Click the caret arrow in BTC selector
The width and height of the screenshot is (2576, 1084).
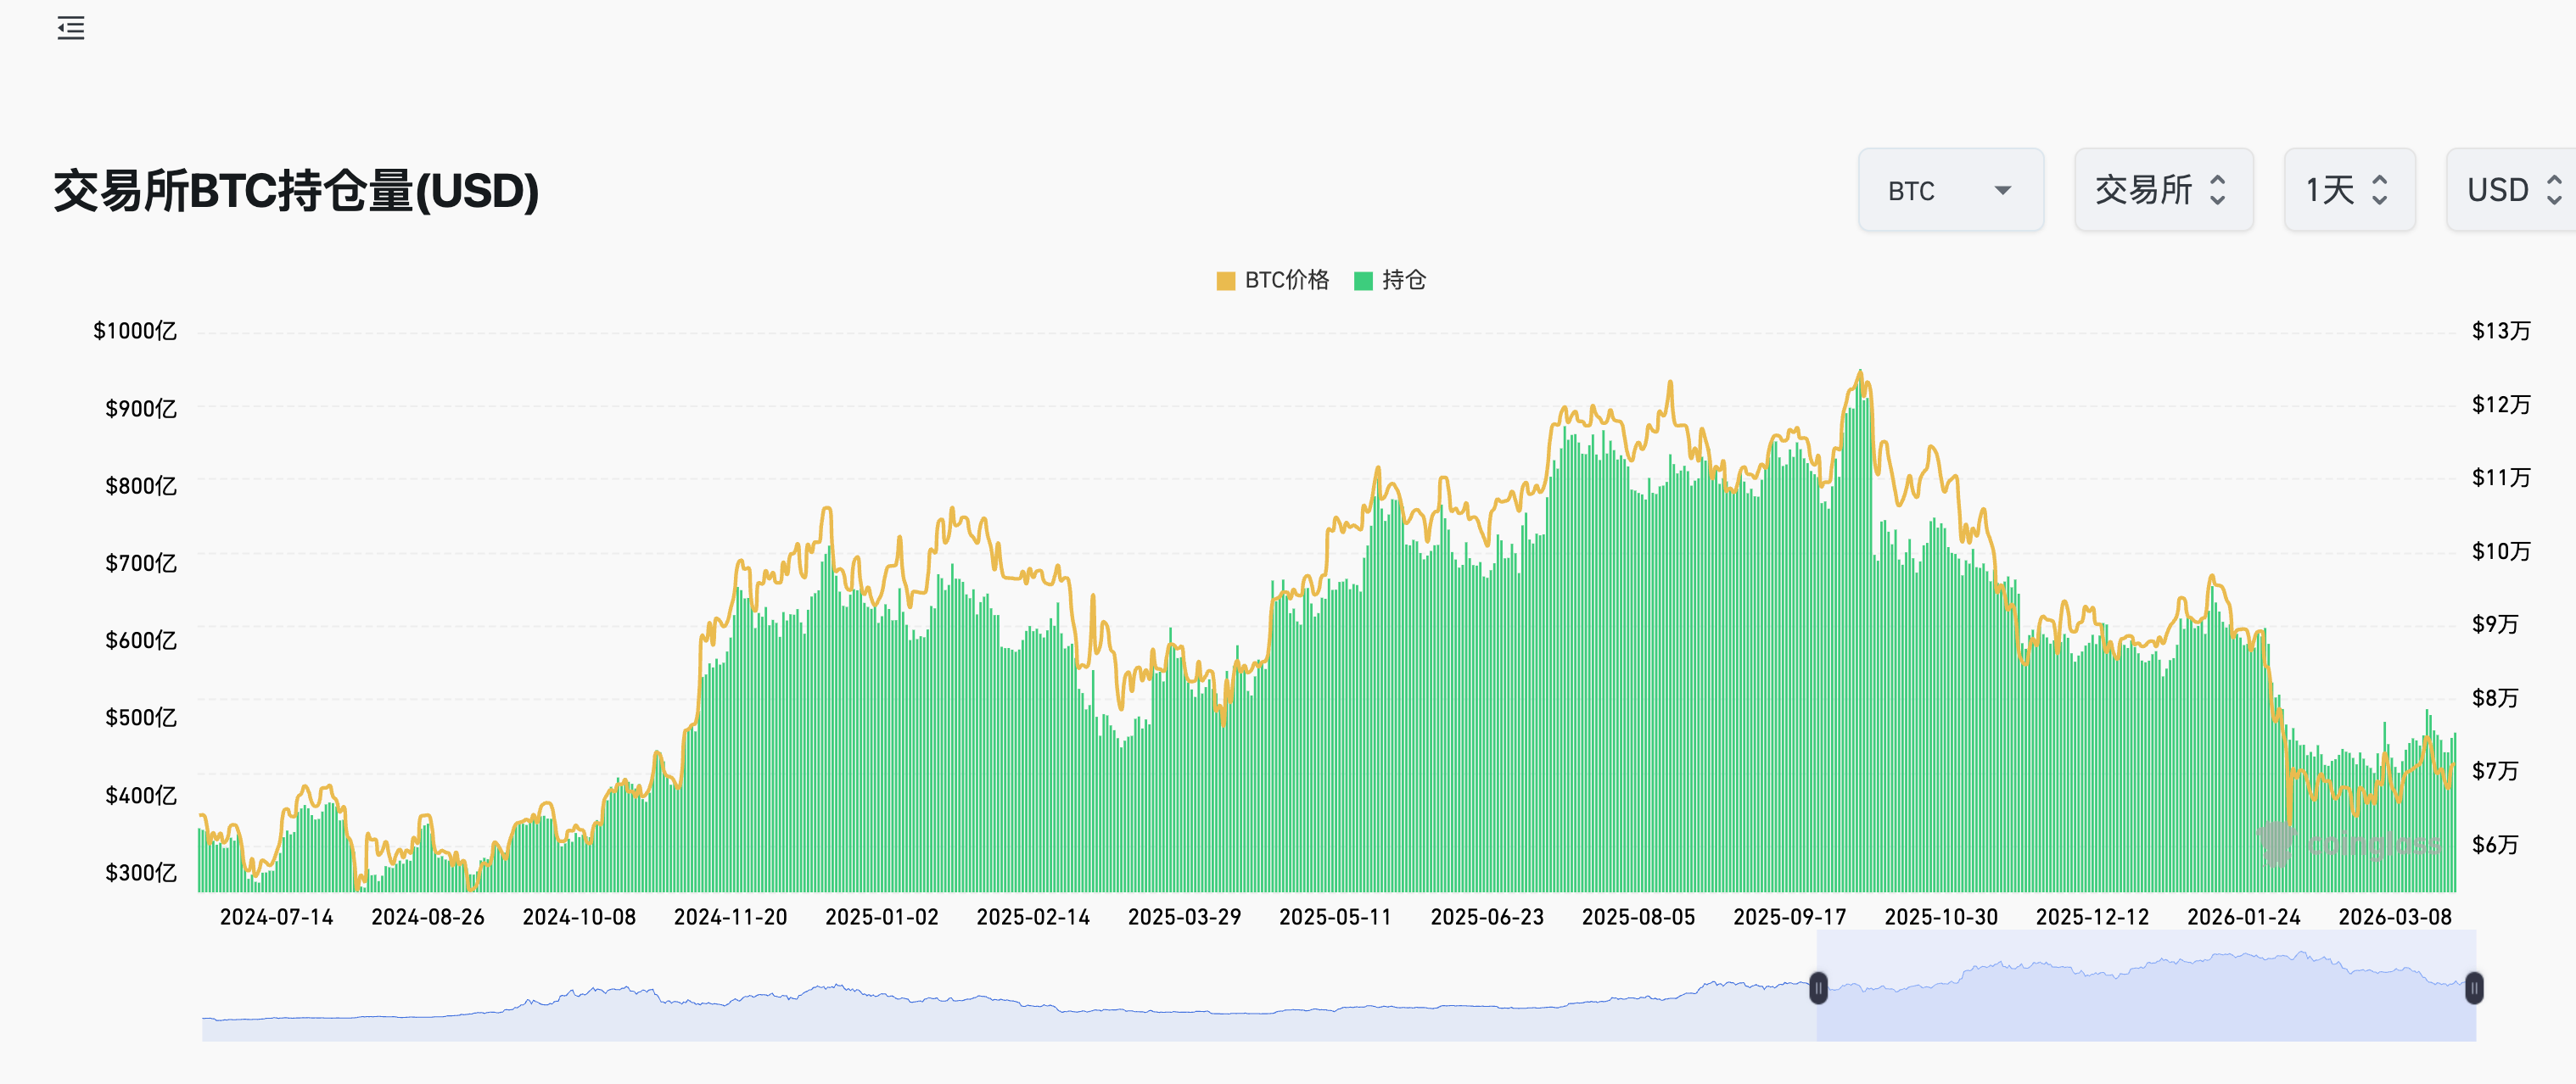(2002, 190)
